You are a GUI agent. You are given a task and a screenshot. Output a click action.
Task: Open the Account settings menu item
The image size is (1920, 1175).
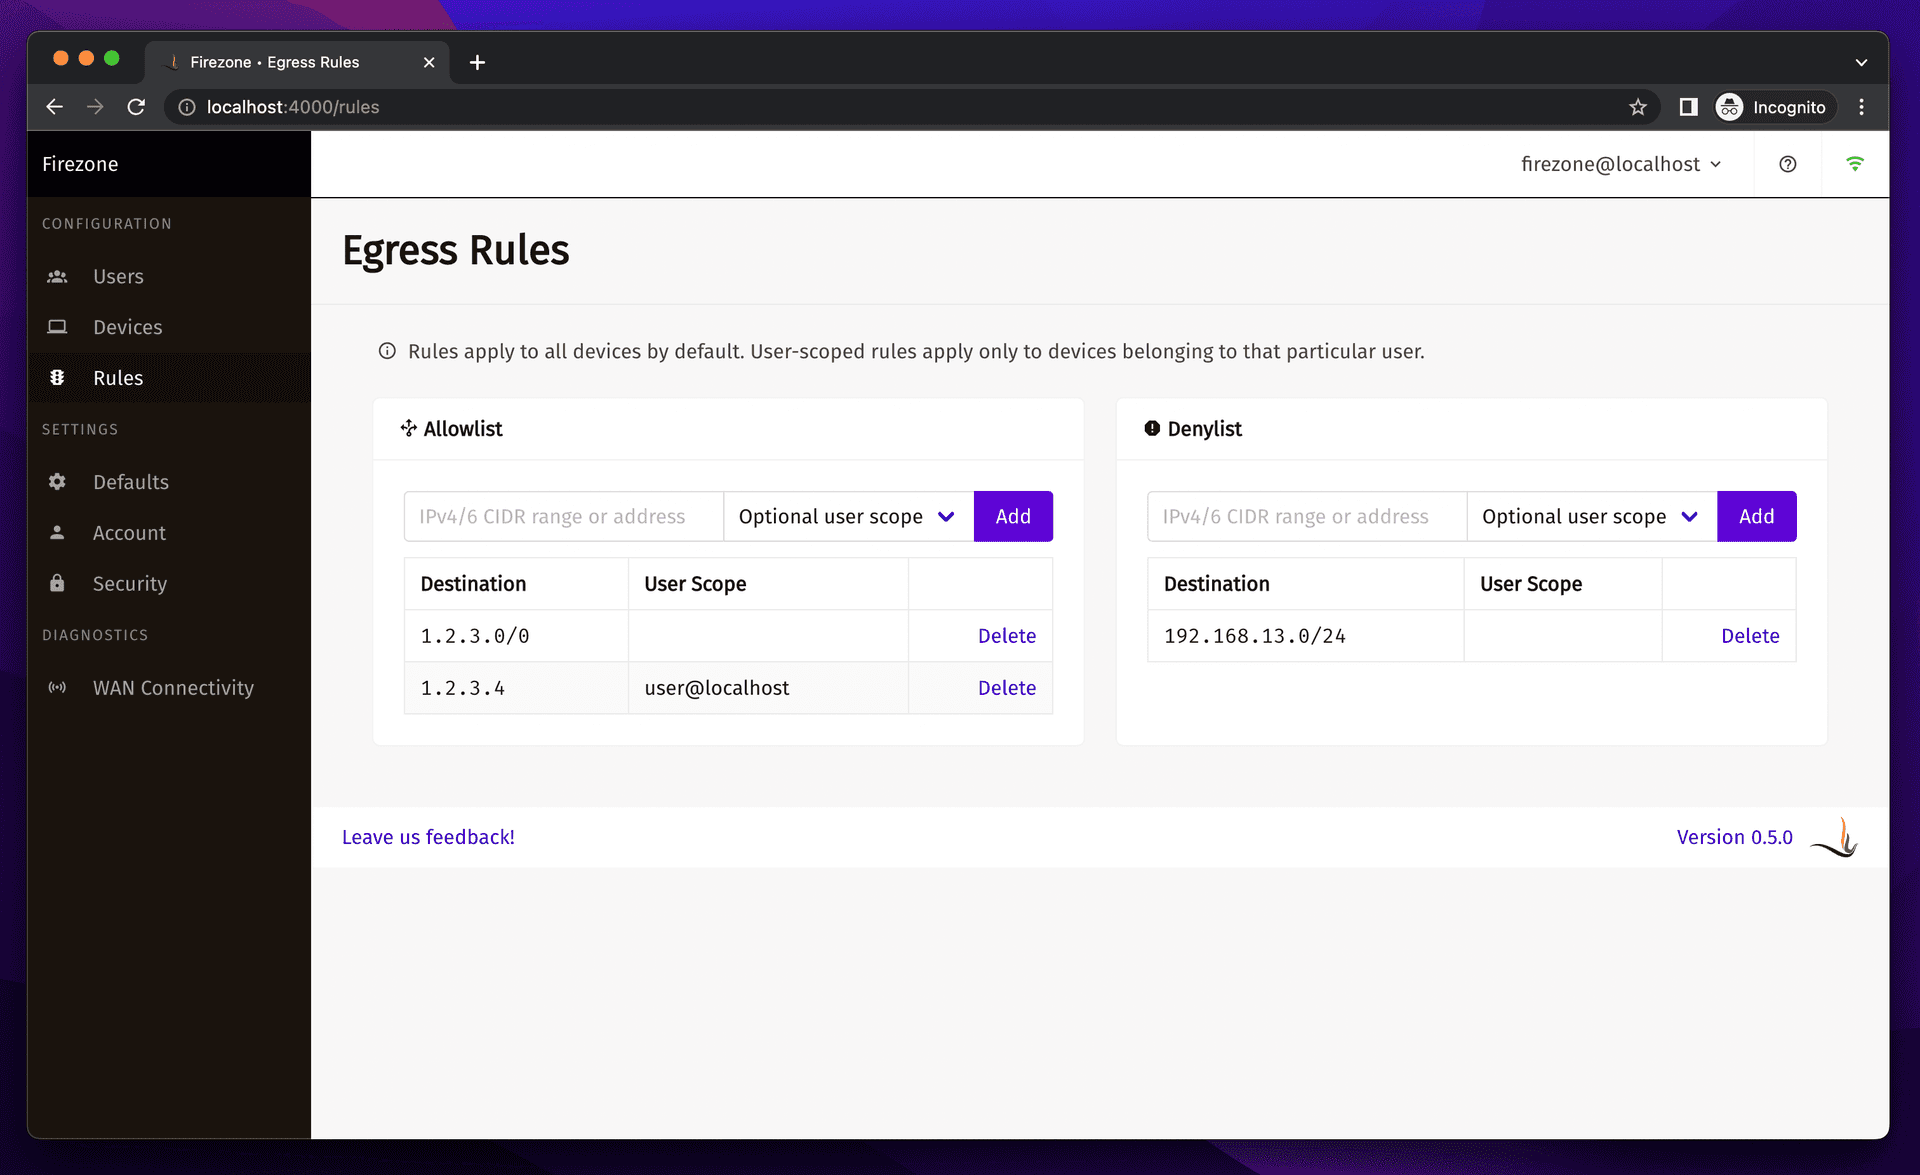(x=129, y=533)
